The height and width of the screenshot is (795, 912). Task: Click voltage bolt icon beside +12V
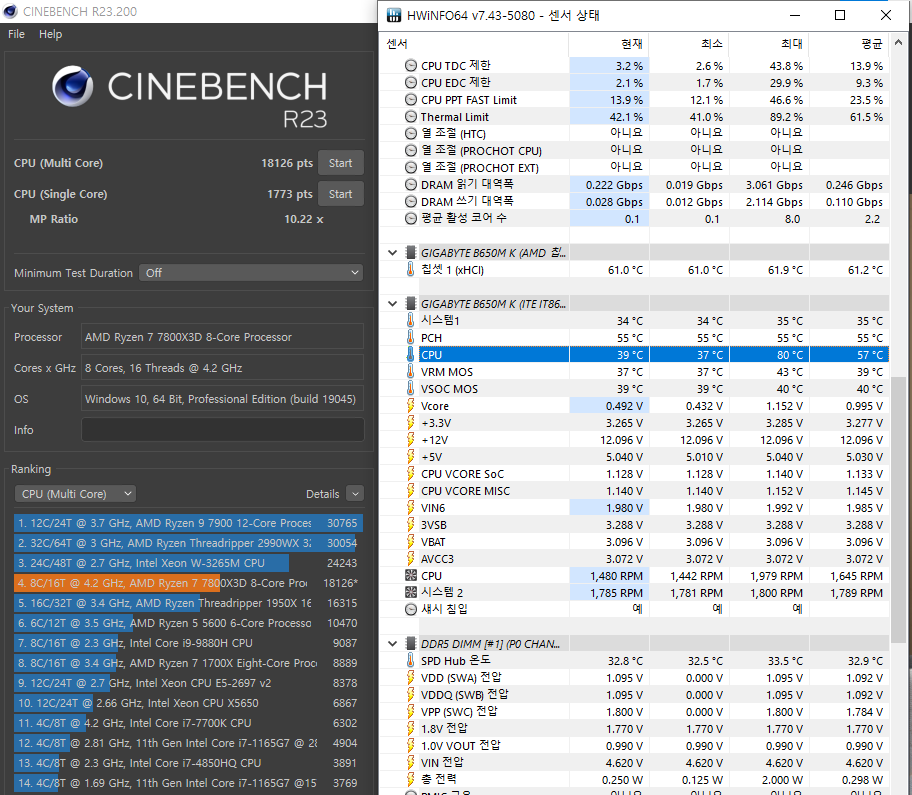coord(411,440)
